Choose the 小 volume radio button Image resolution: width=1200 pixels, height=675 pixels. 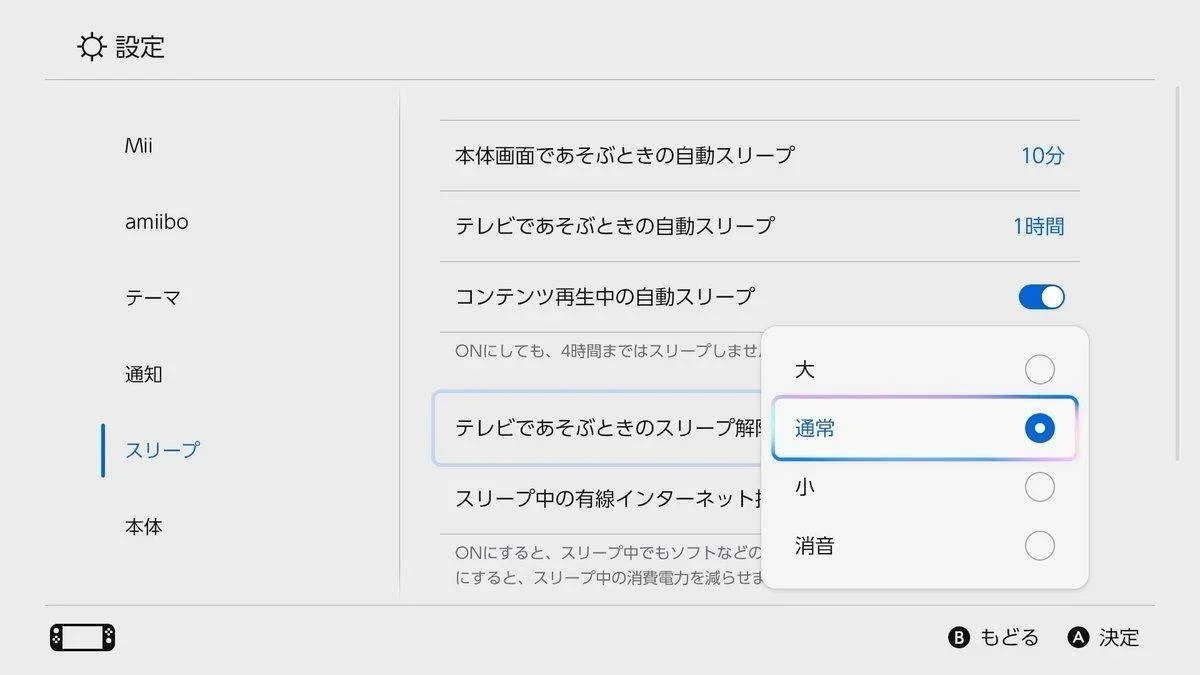point(1040,487)
